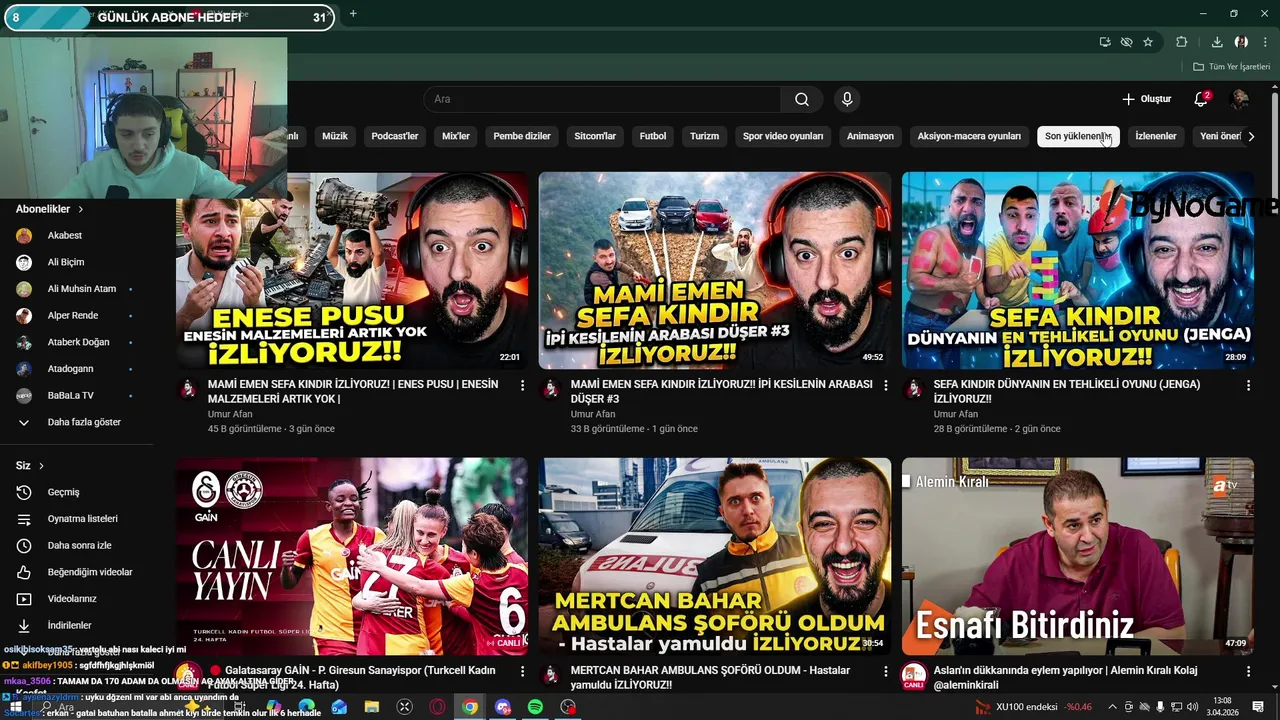Open options menu for ENES PUSU video
The image size is (1280, 720).
point(522,385)
